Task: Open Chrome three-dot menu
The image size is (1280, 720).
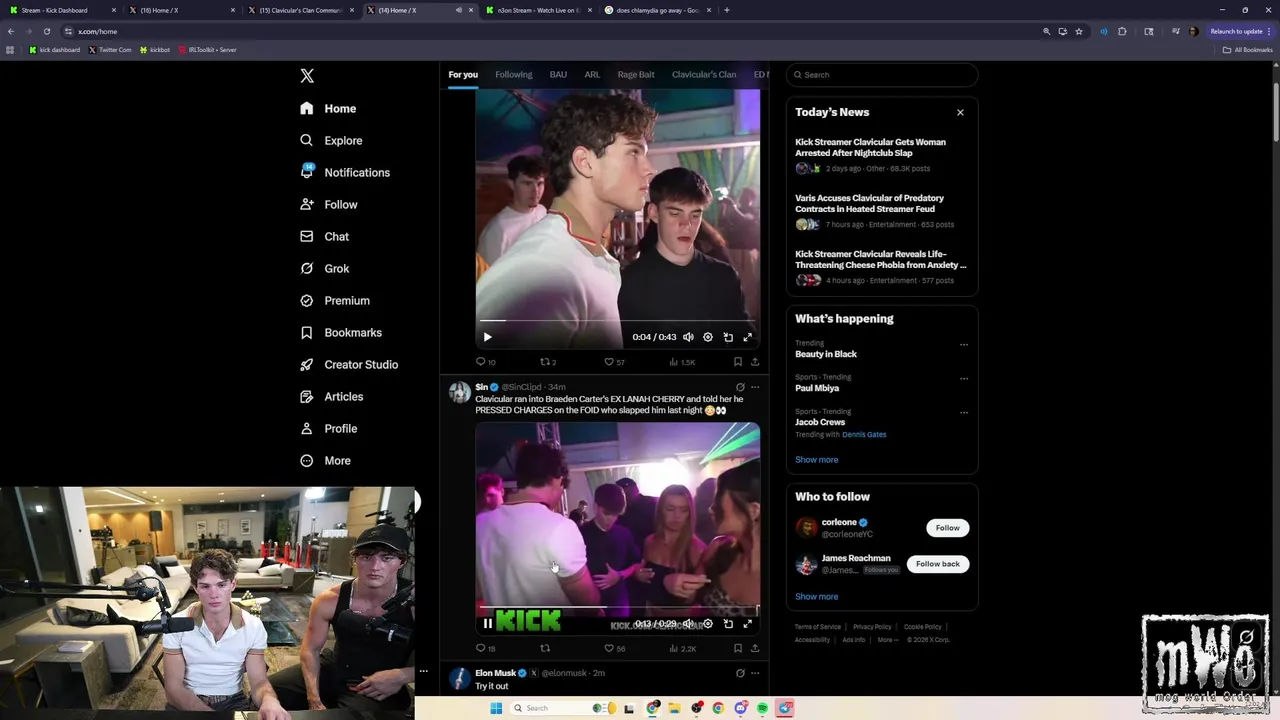Action: [x=1270, y=31]
